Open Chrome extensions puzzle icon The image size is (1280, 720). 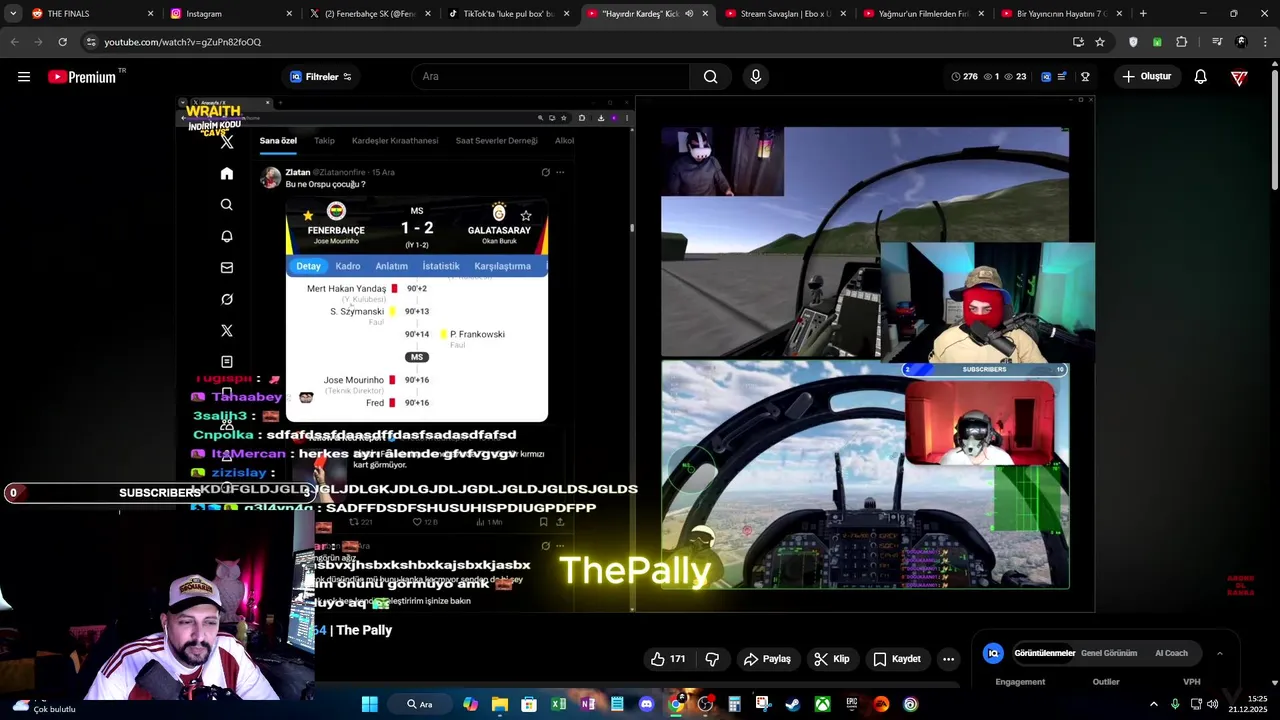(1181, 42)
